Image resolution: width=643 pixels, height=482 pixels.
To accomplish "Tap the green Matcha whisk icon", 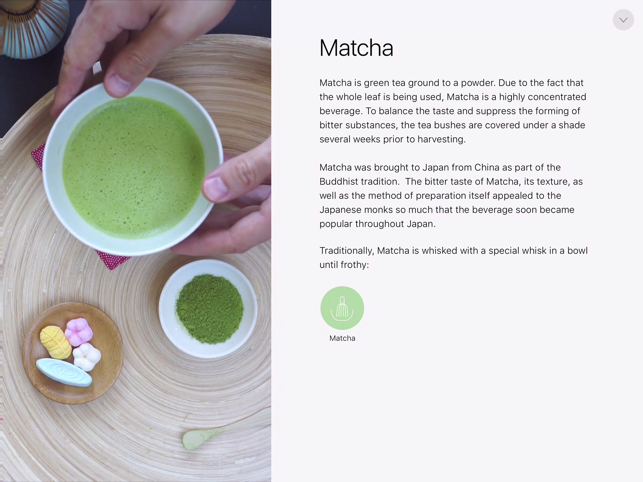I will [x=342, y=308].
